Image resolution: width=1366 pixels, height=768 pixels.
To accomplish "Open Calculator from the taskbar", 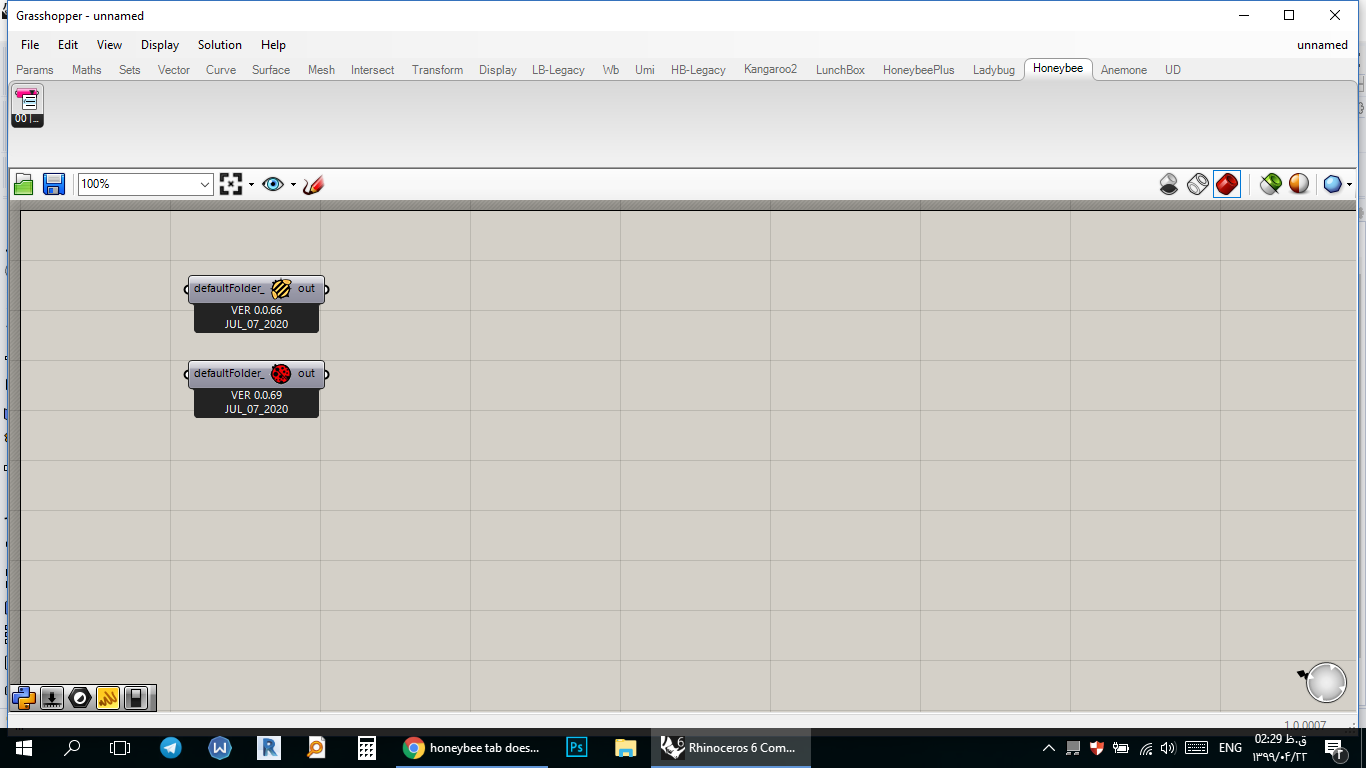I will pyautogui.click(x=366, y=747).
